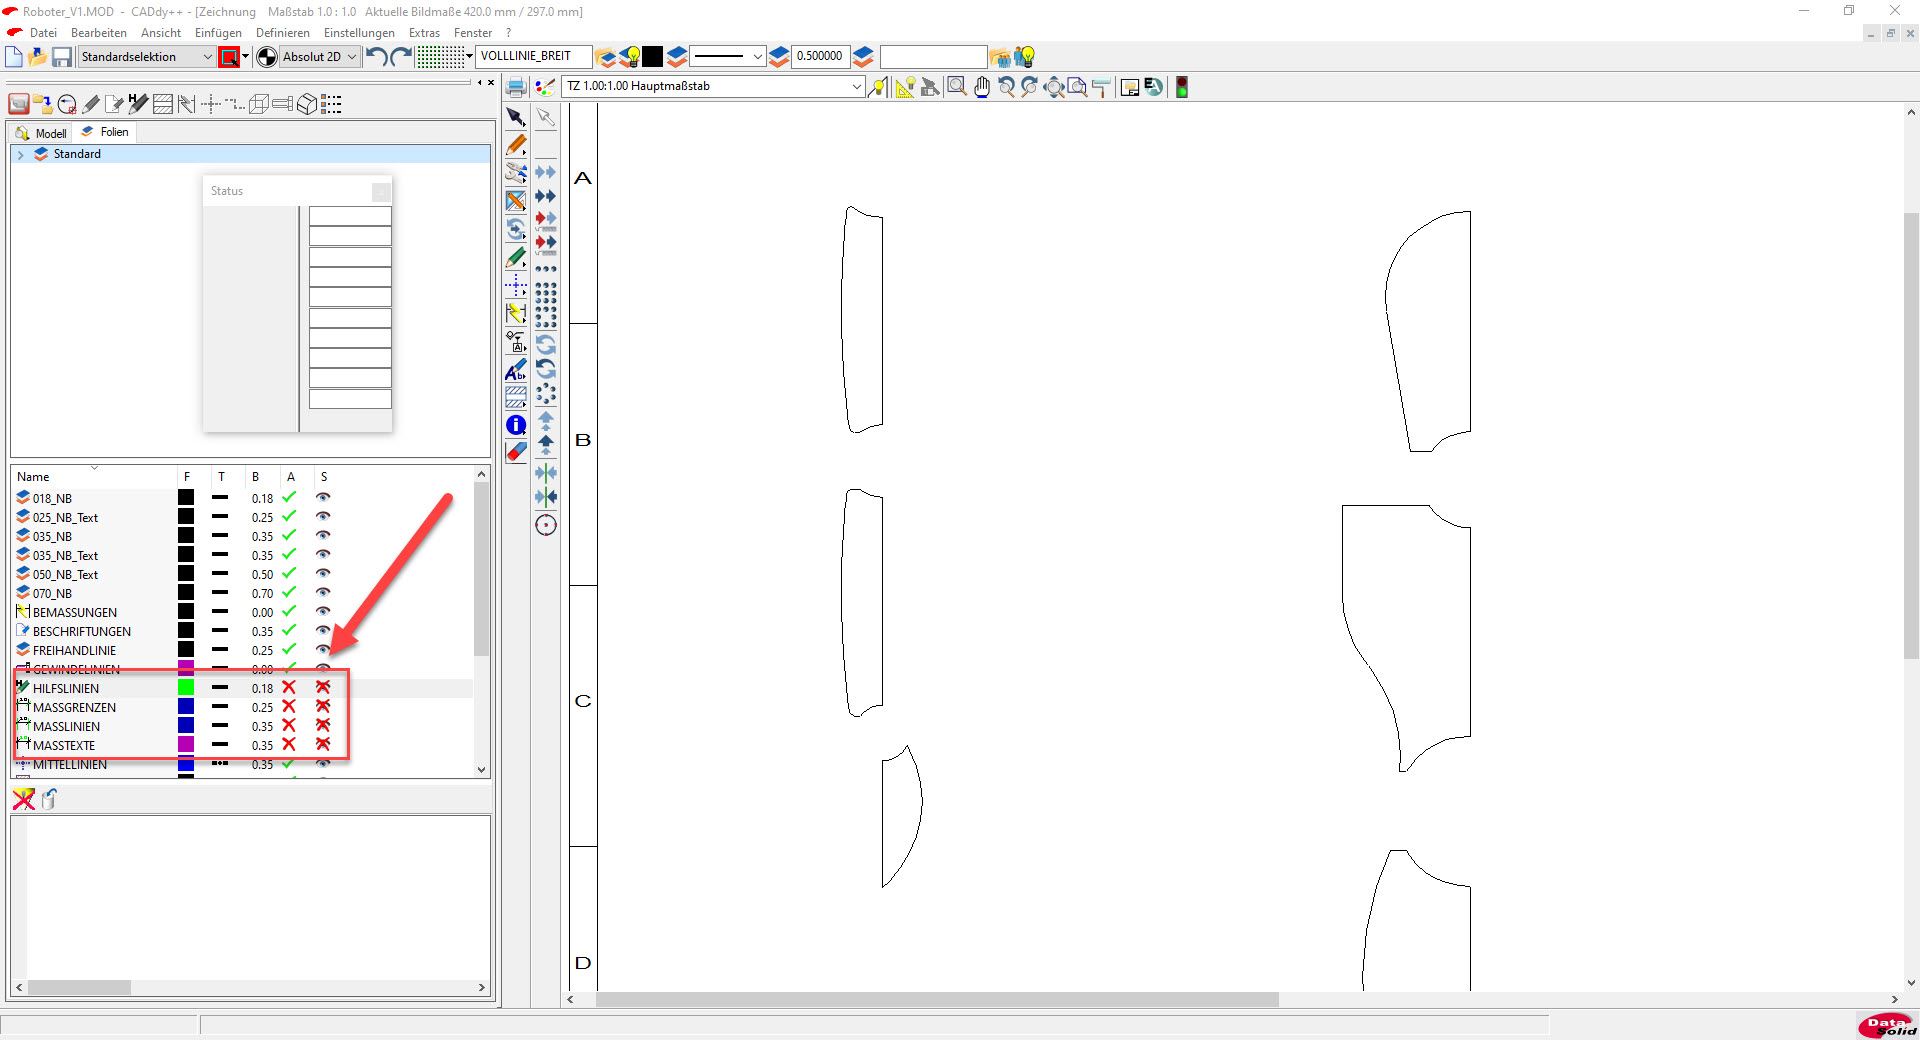
Task: Open the Einfügen menu
Action: 218,33
